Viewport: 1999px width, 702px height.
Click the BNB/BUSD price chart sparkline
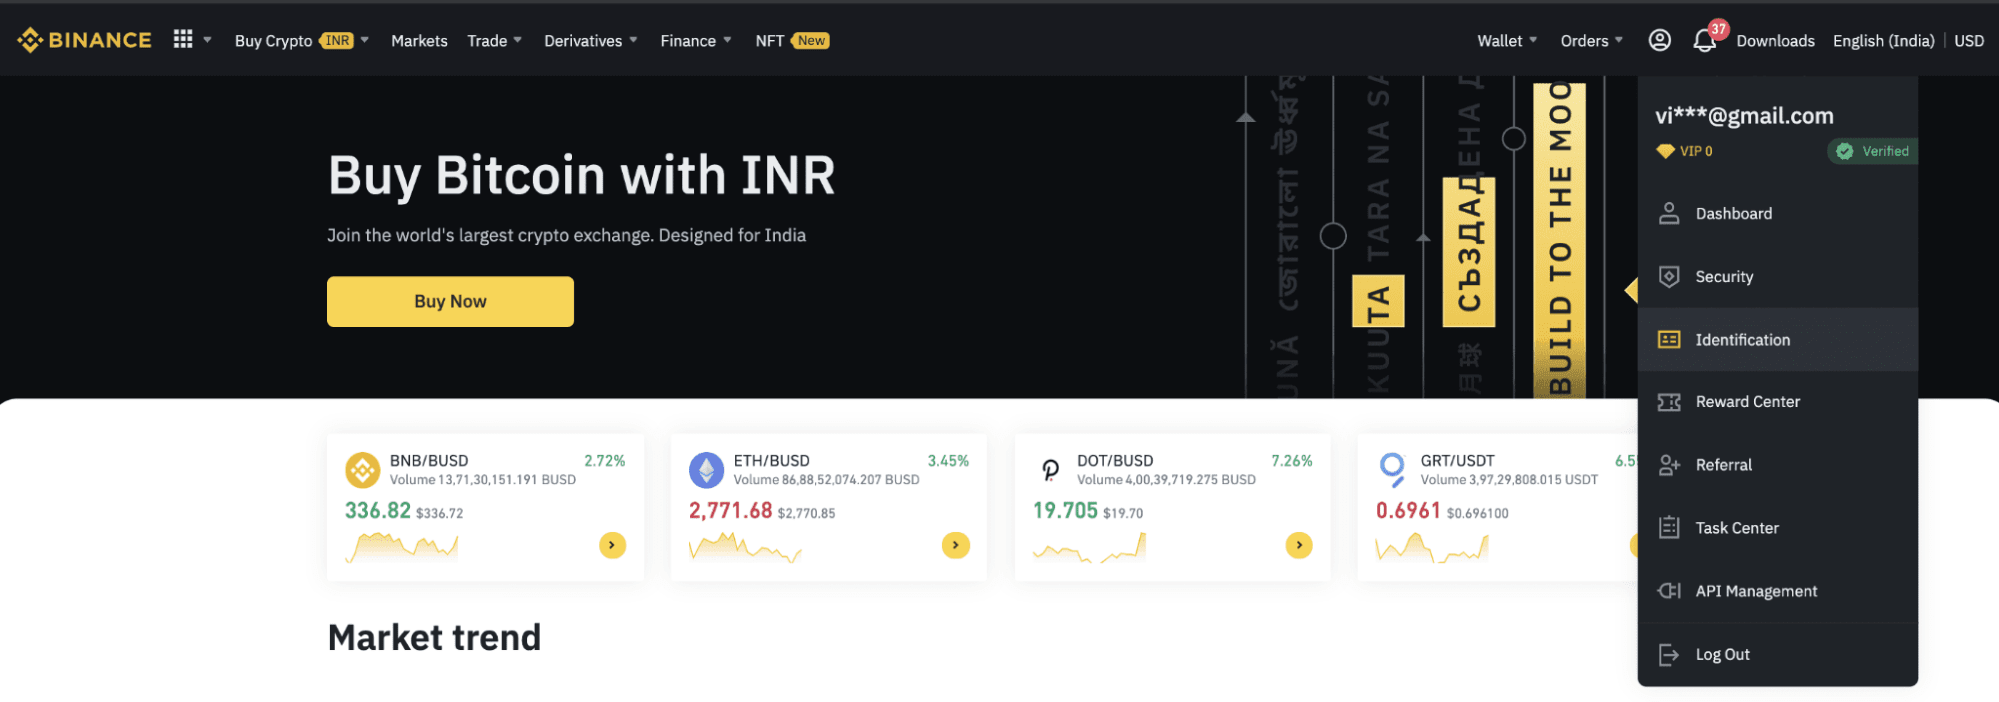402,547
